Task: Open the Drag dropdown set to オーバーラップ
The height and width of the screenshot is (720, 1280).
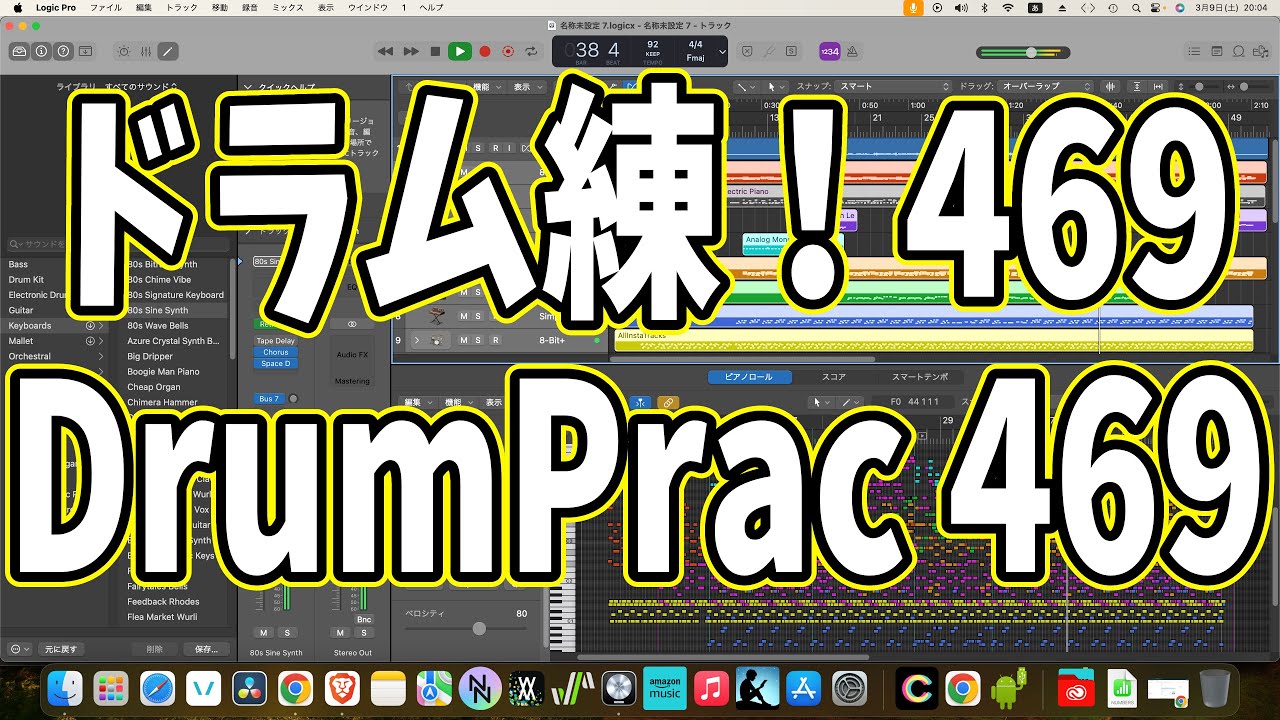Action: pos(1045,87)
